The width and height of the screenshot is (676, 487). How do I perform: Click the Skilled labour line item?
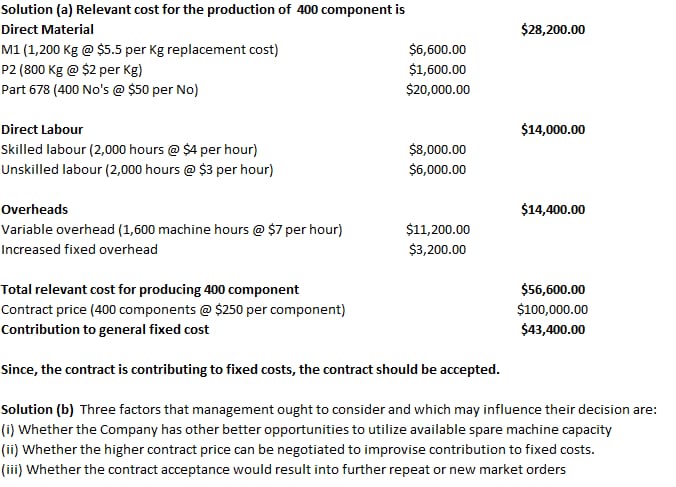(129, 150)
